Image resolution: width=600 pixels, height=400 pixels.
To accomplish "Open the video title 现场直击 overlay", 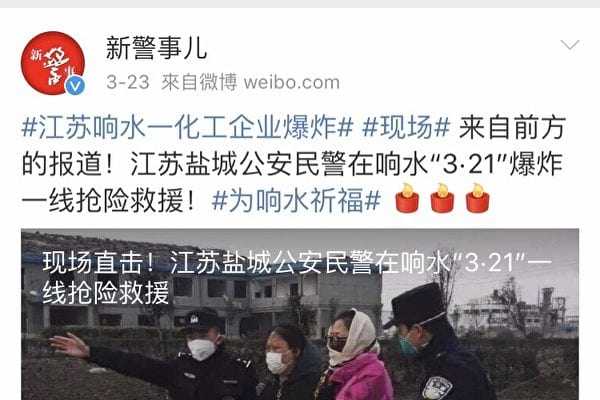I will click(x=297, y=278).
